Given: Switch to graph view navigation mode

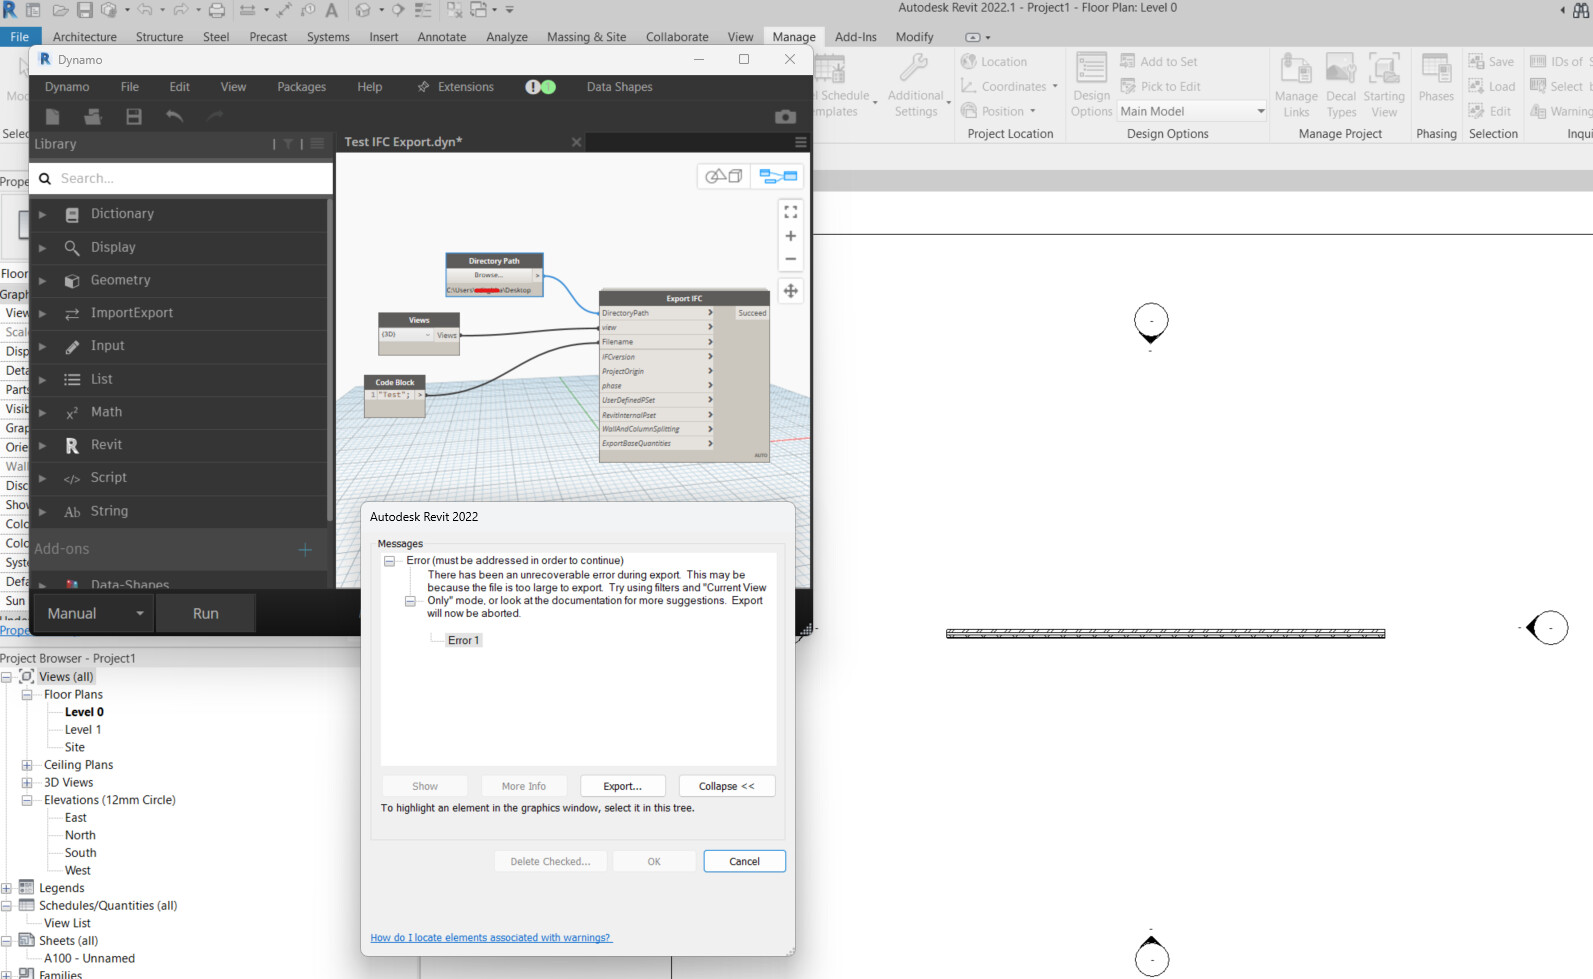Looking at the screenshot, I should (778, 177).
